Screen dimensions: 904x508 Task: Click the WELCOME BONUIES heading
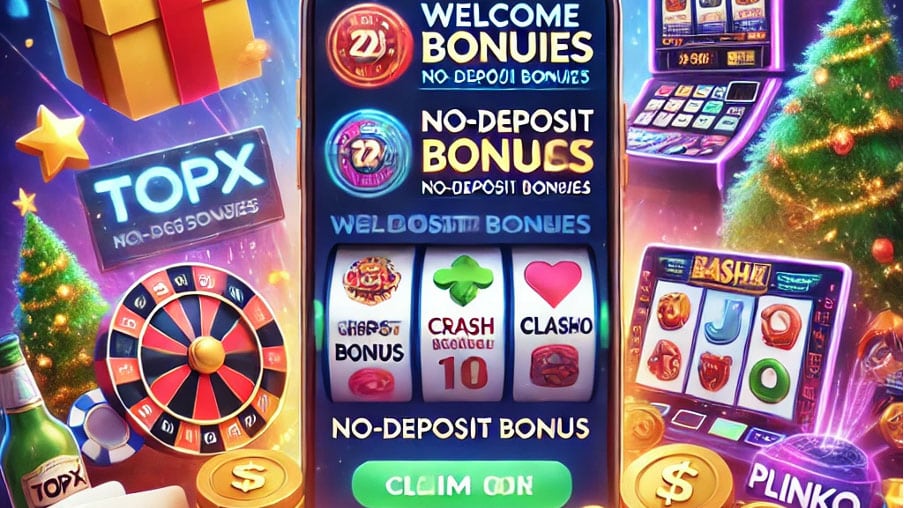(506, 35)
